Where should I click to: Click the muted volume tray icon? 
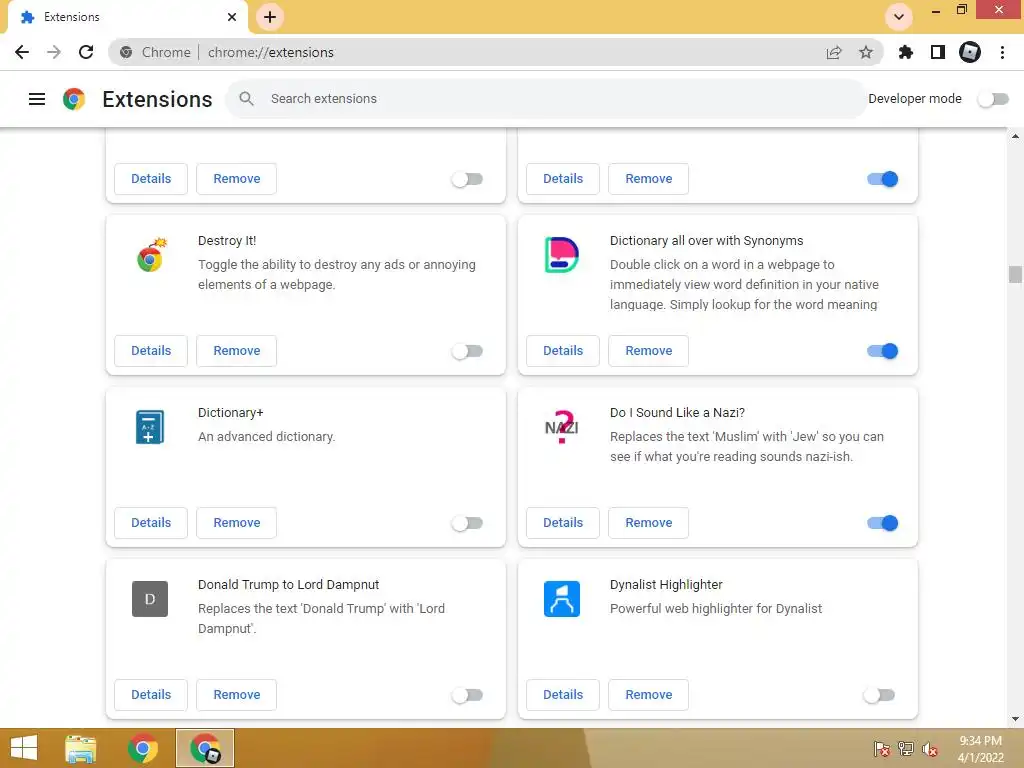point(929,749)
